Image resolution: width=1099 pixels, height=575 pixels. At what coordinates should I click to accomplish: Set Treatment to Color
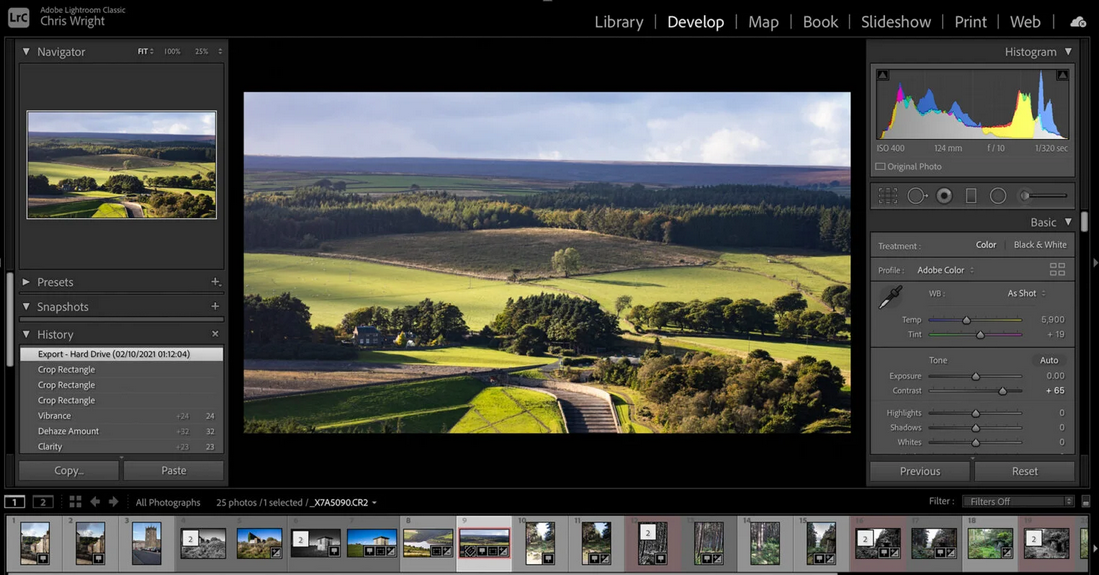click(985, 245)
